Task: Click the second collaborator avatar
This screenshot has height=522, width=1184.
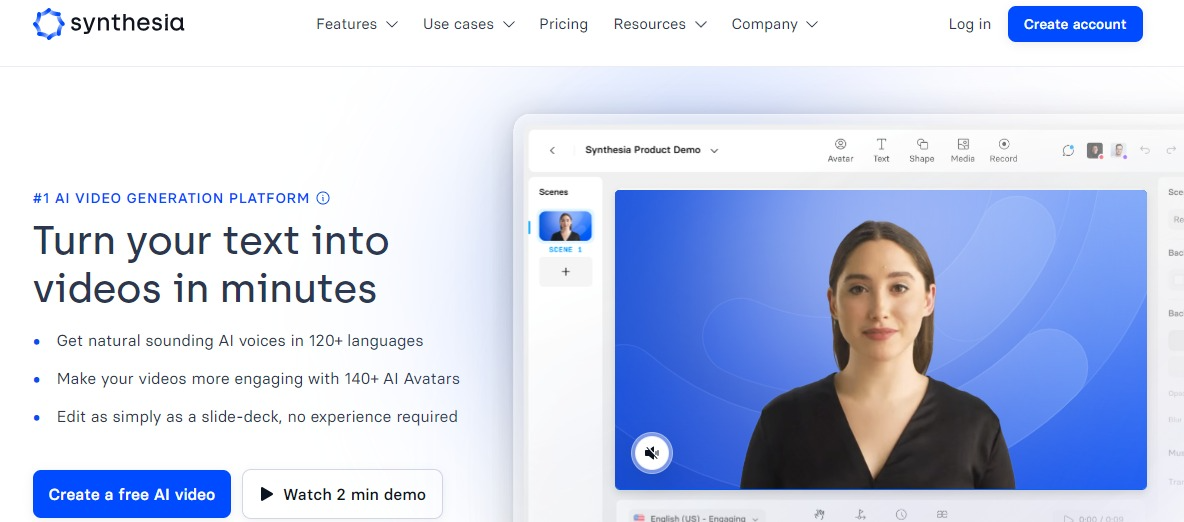Action: 1118,150
